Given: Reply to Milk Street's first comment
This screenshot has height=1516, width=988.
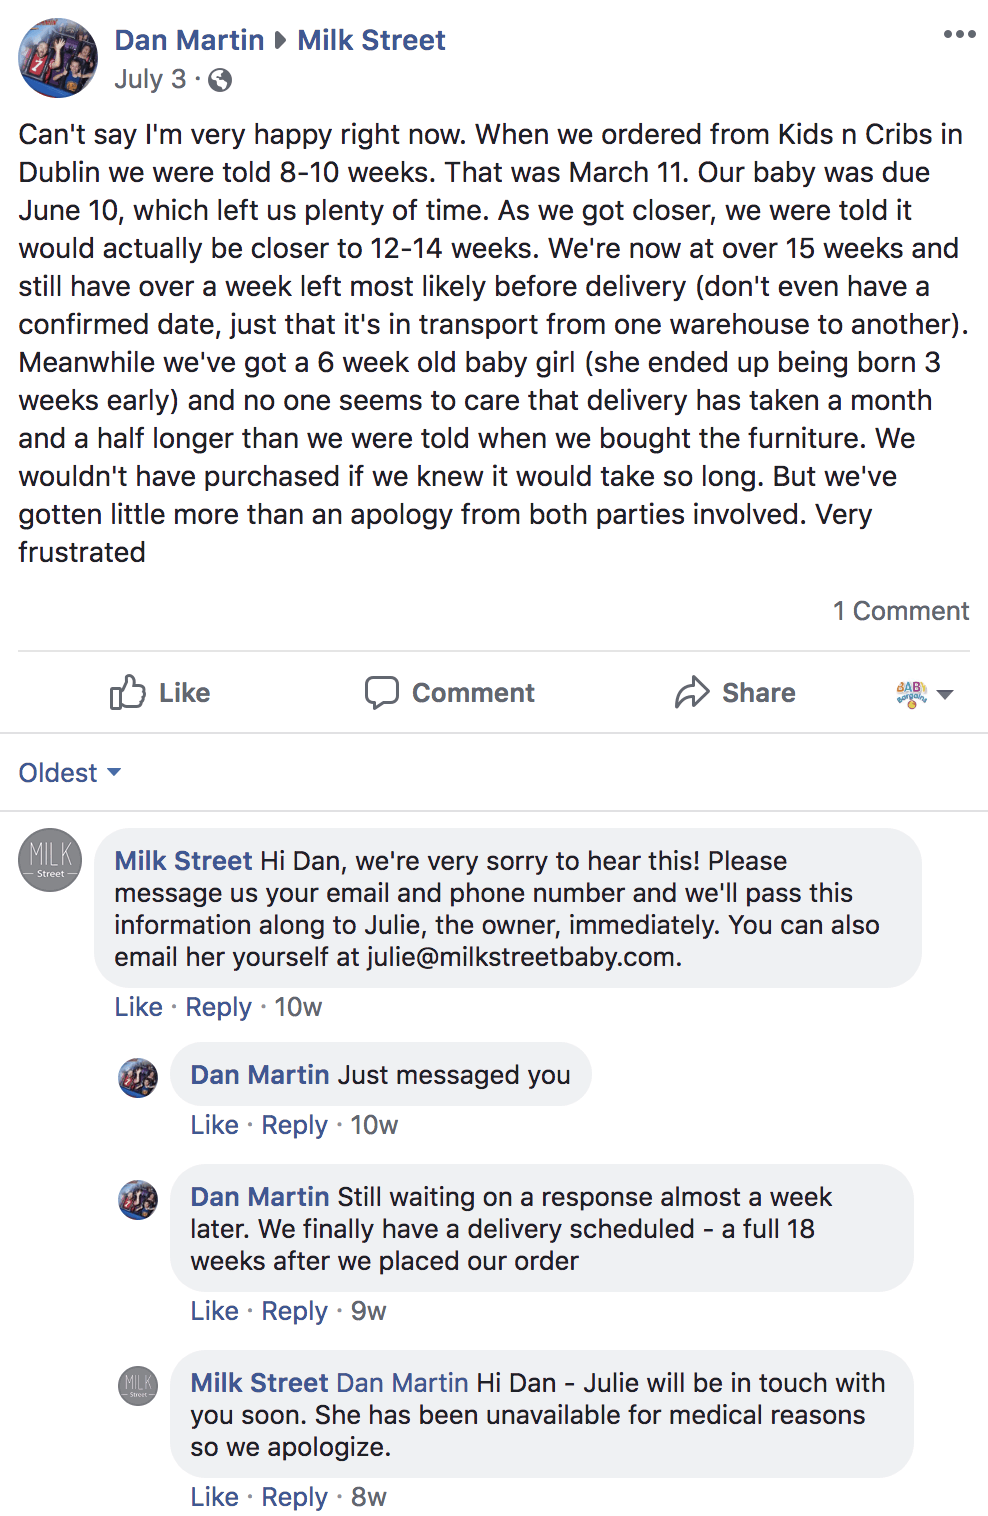Looking at the screenshot, I should pyautogui.click(x=218, y=1007).
